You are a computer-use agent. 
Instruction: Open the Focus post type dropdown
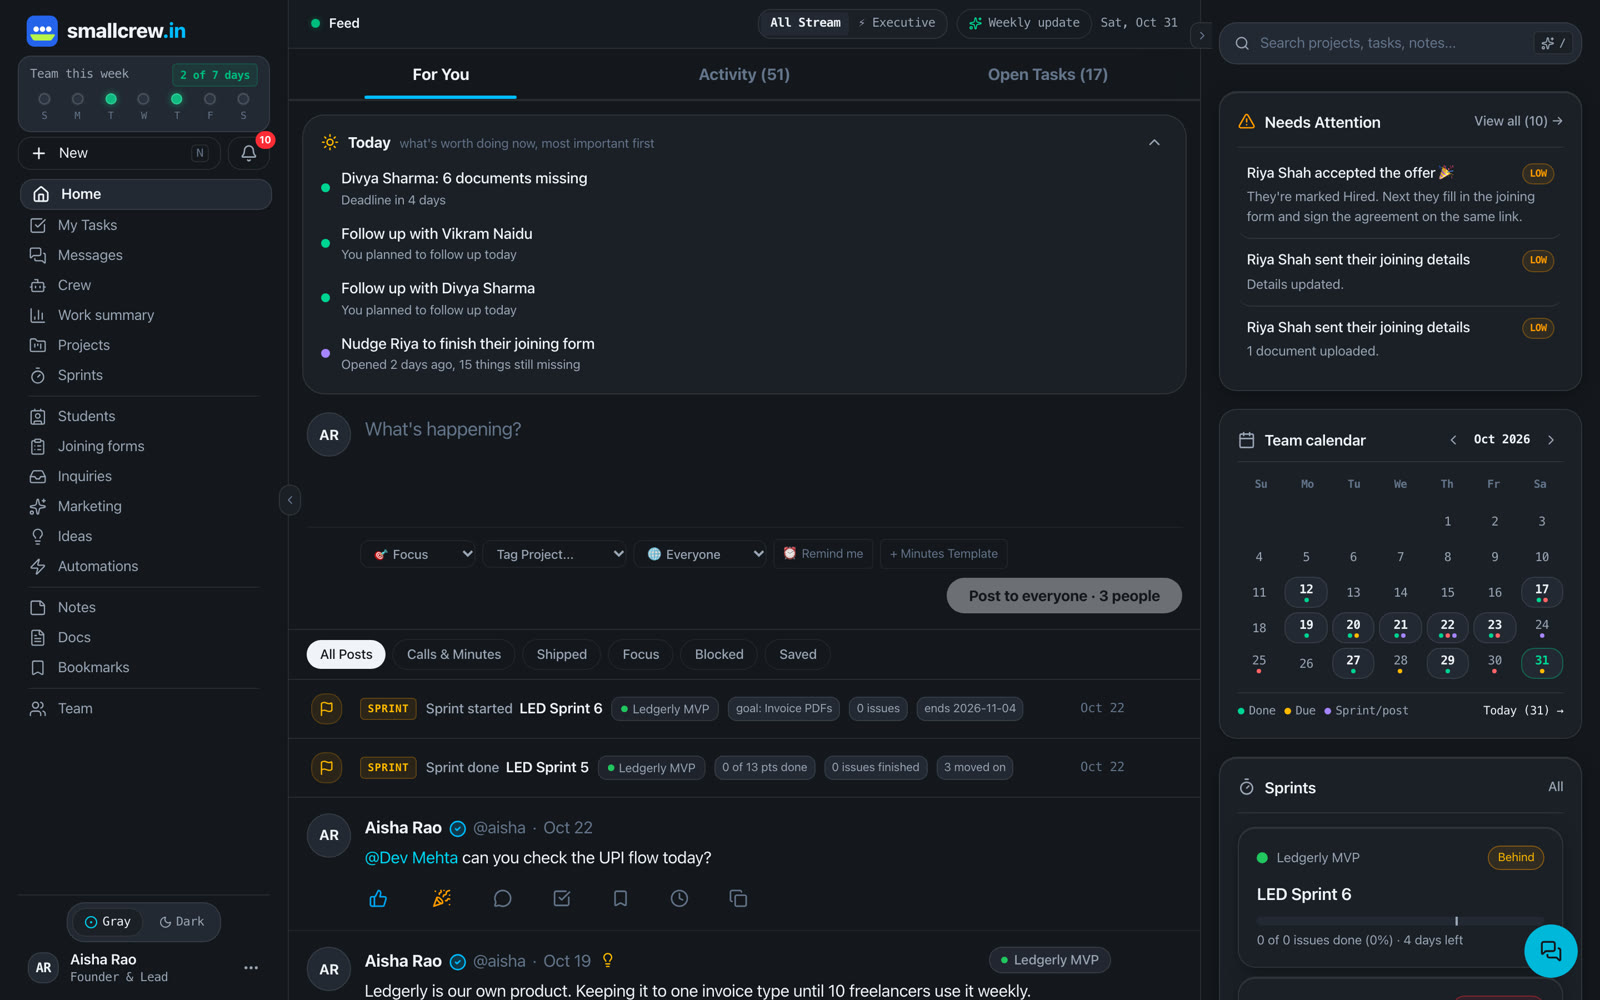coord(419,554)
